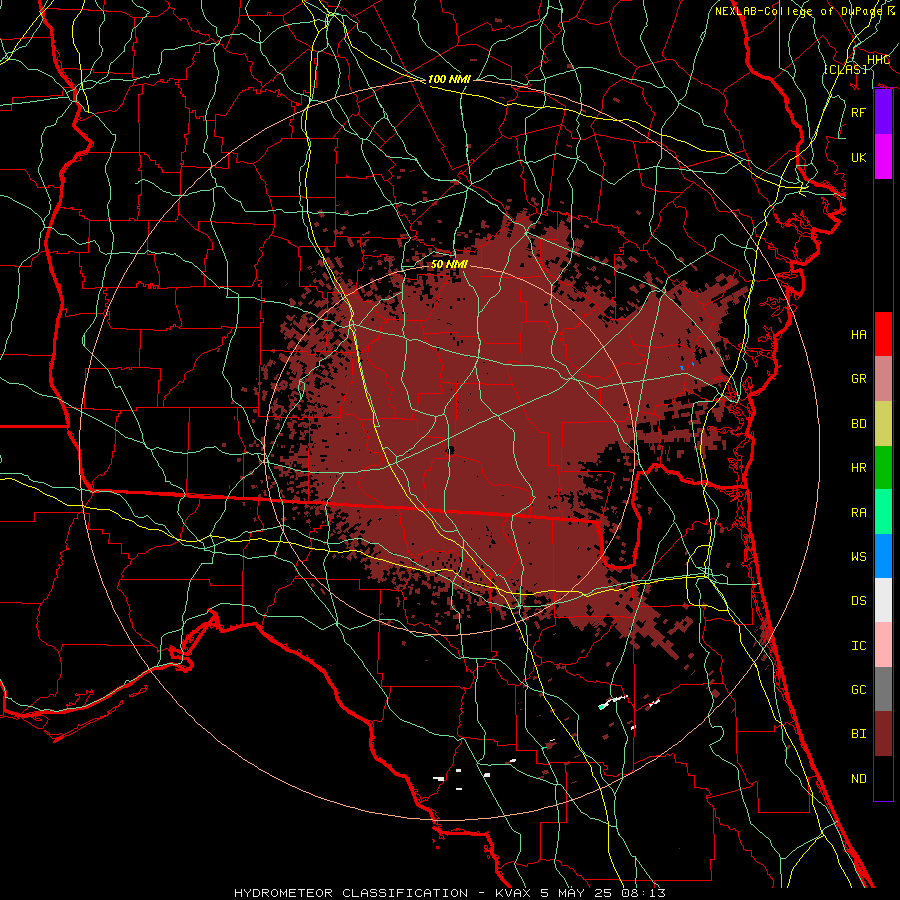Click the "BD" legend label
This screenshot has height=900, width=900.
[858, 424]
